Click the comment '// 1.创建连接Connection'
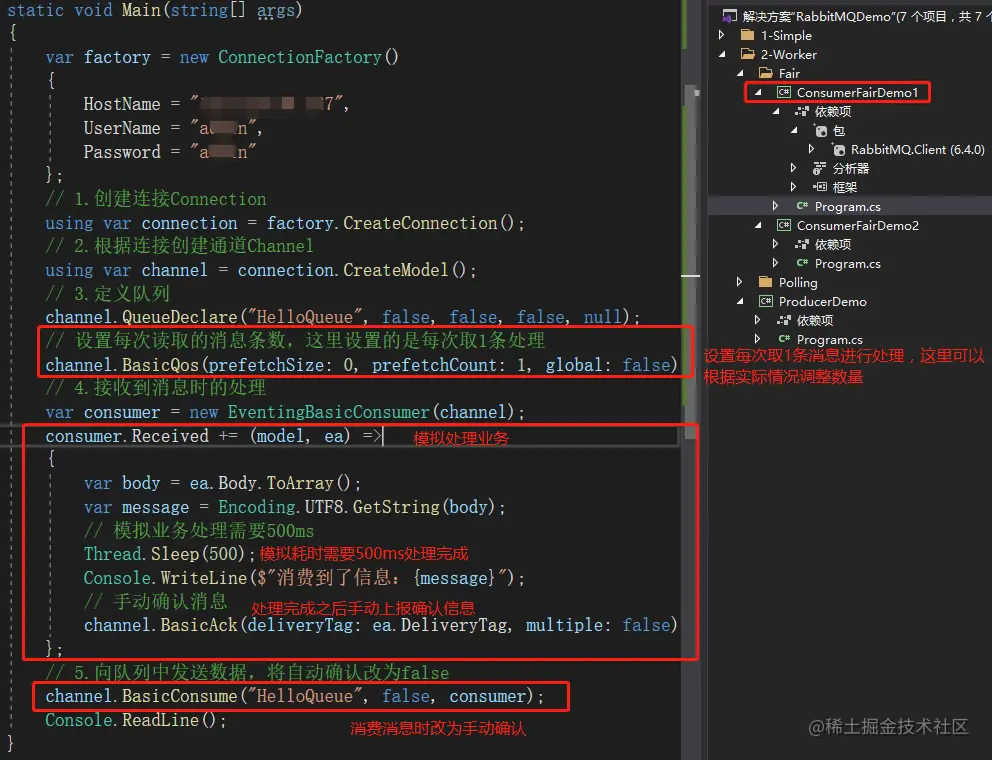This screenshot has height=760, width=992. [156, 199]
